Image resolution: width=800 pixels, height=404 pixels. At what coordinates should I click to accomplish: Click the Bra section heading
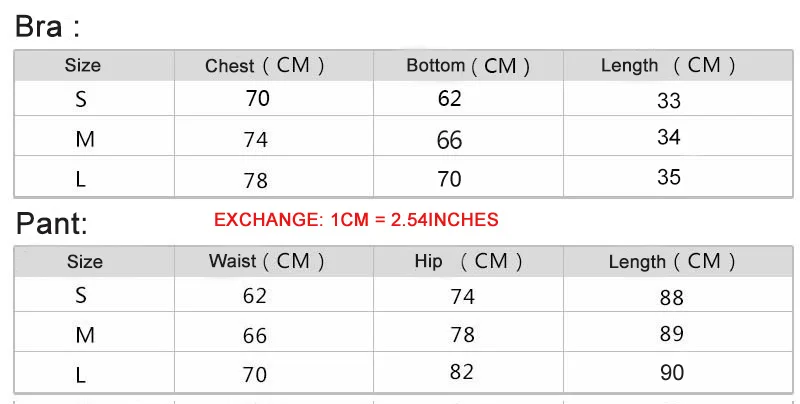click(47, 27)
